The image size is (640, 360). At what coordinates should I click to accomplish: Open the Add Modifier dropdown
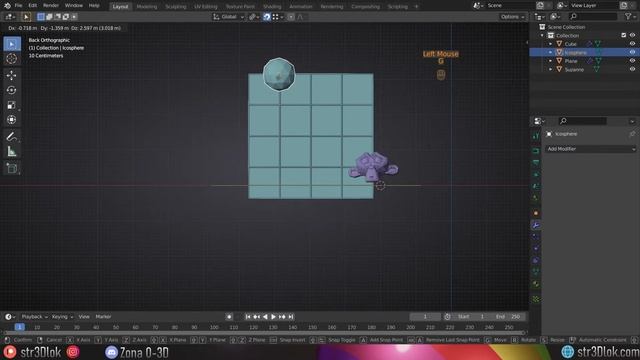591,149
